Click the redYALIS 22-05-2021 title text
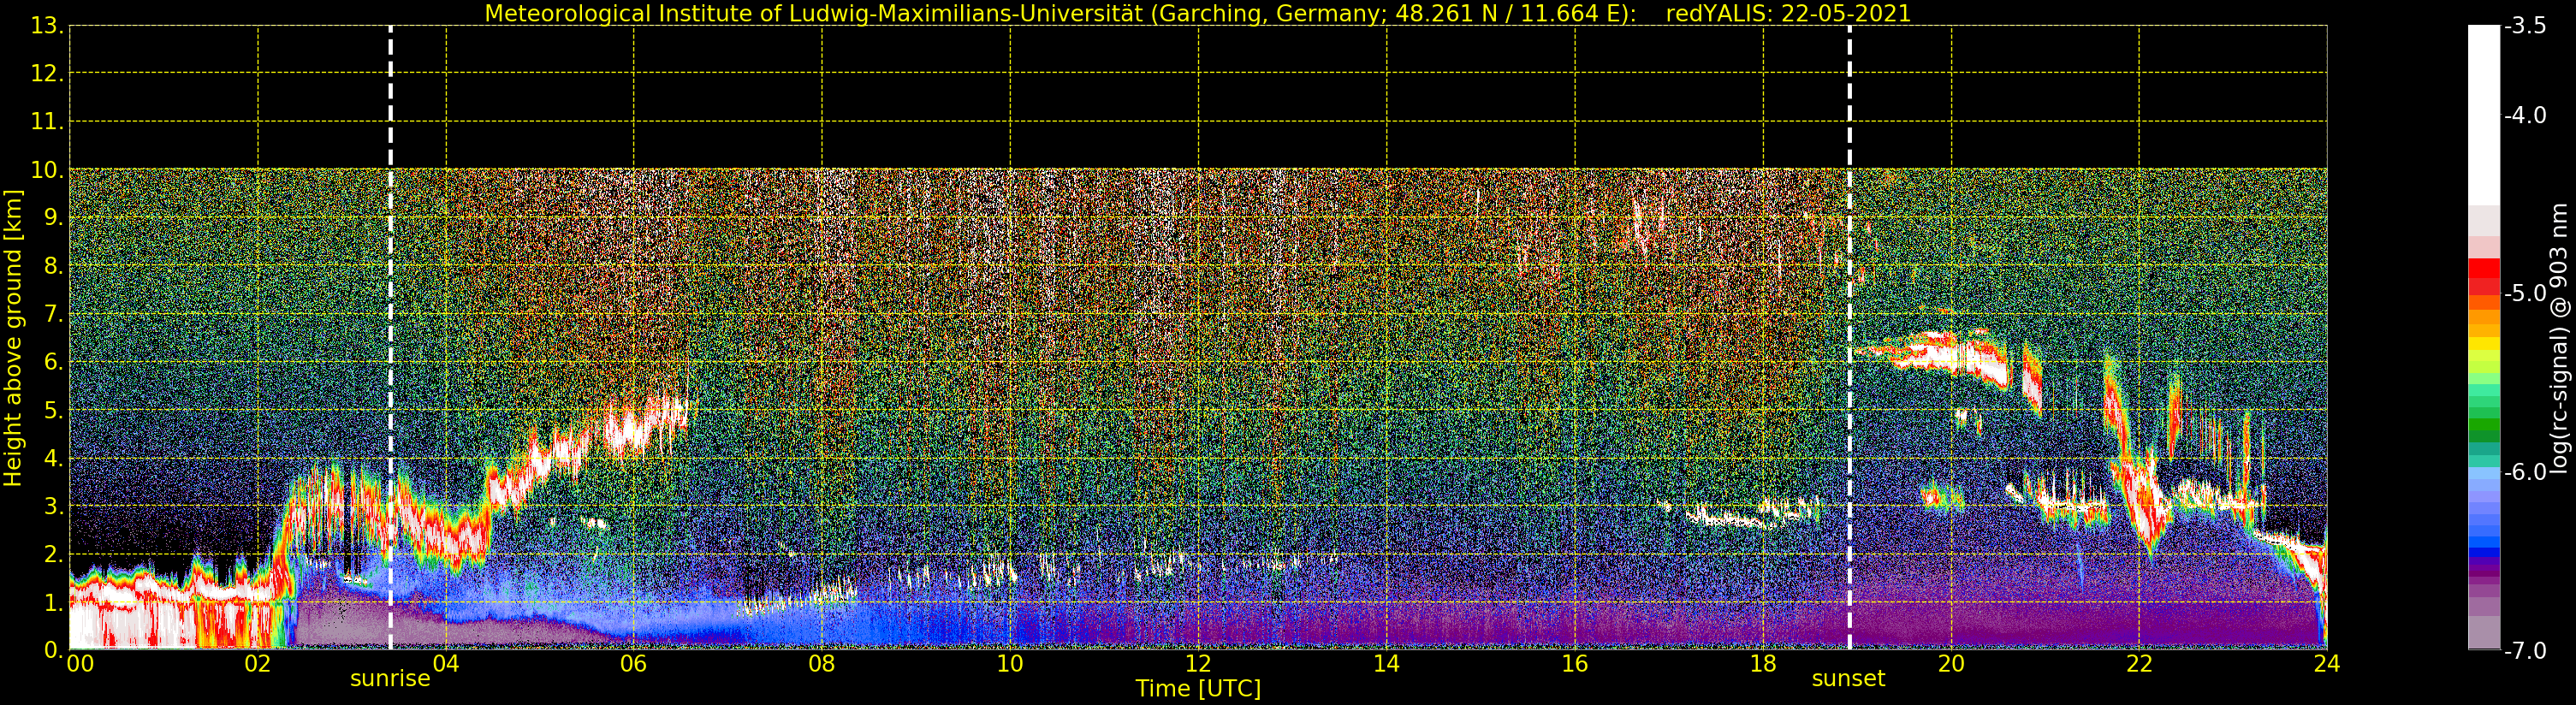Image resolution: width=2576 pixels, height=705 pixels. [x=1788, y=14]
